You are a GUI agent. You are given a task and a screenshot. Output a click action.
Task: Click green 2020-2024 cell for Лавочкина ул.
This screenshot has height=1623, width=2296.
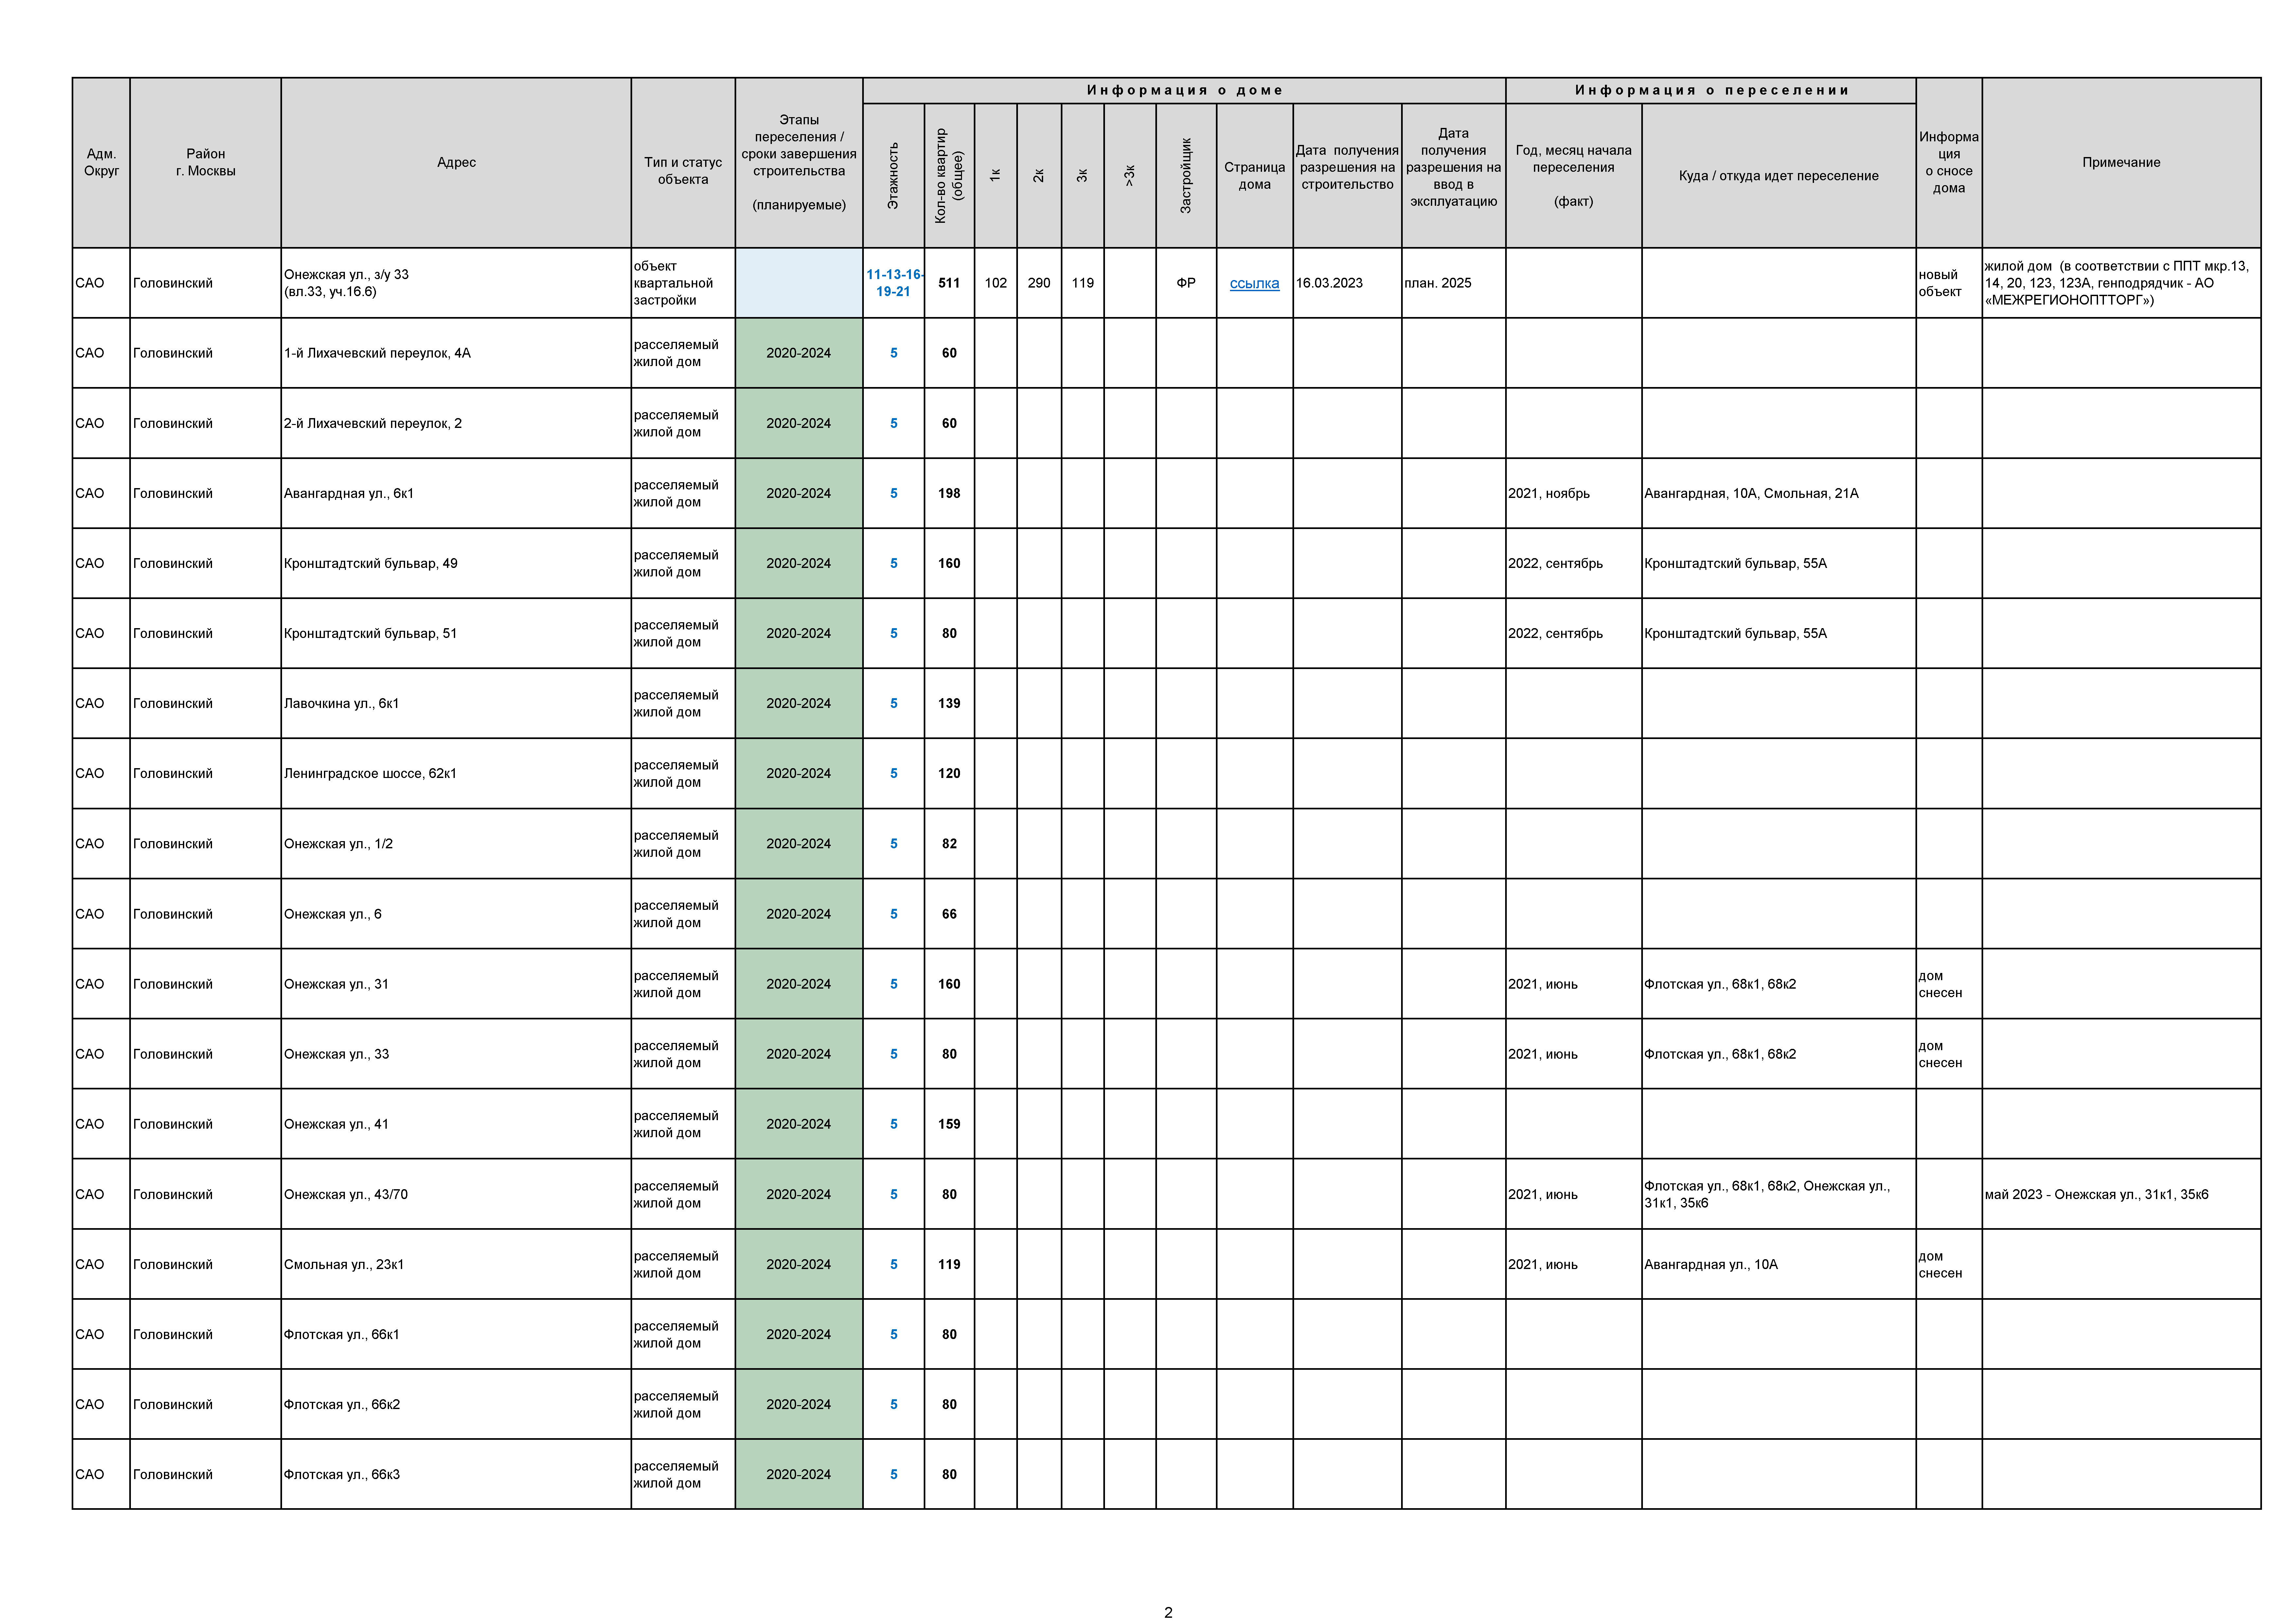[798, 703]
